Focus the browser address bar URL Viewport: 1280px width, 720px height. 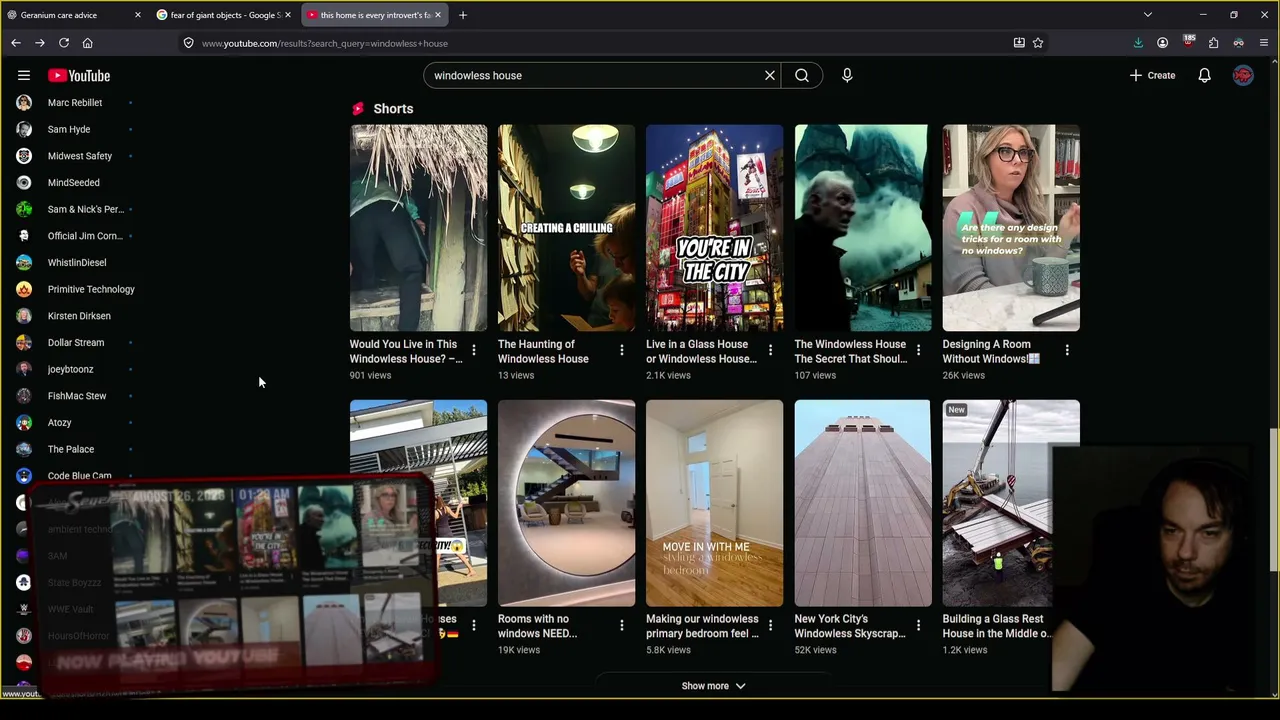click(x=600, y=43)
